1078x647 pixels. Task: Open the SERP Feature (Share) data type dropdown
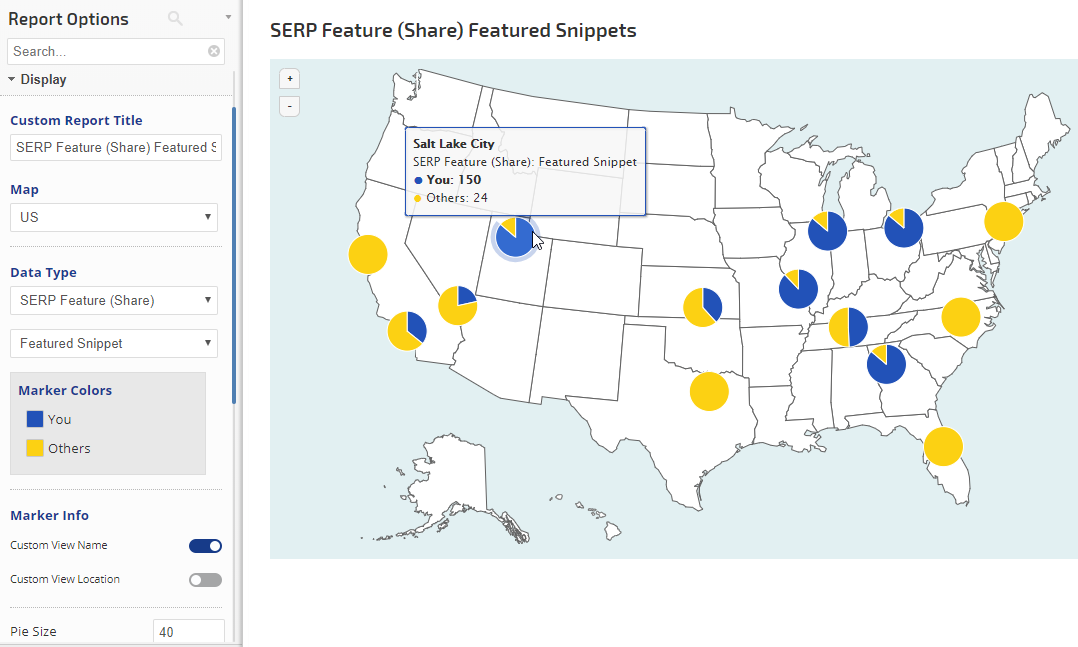114,300
